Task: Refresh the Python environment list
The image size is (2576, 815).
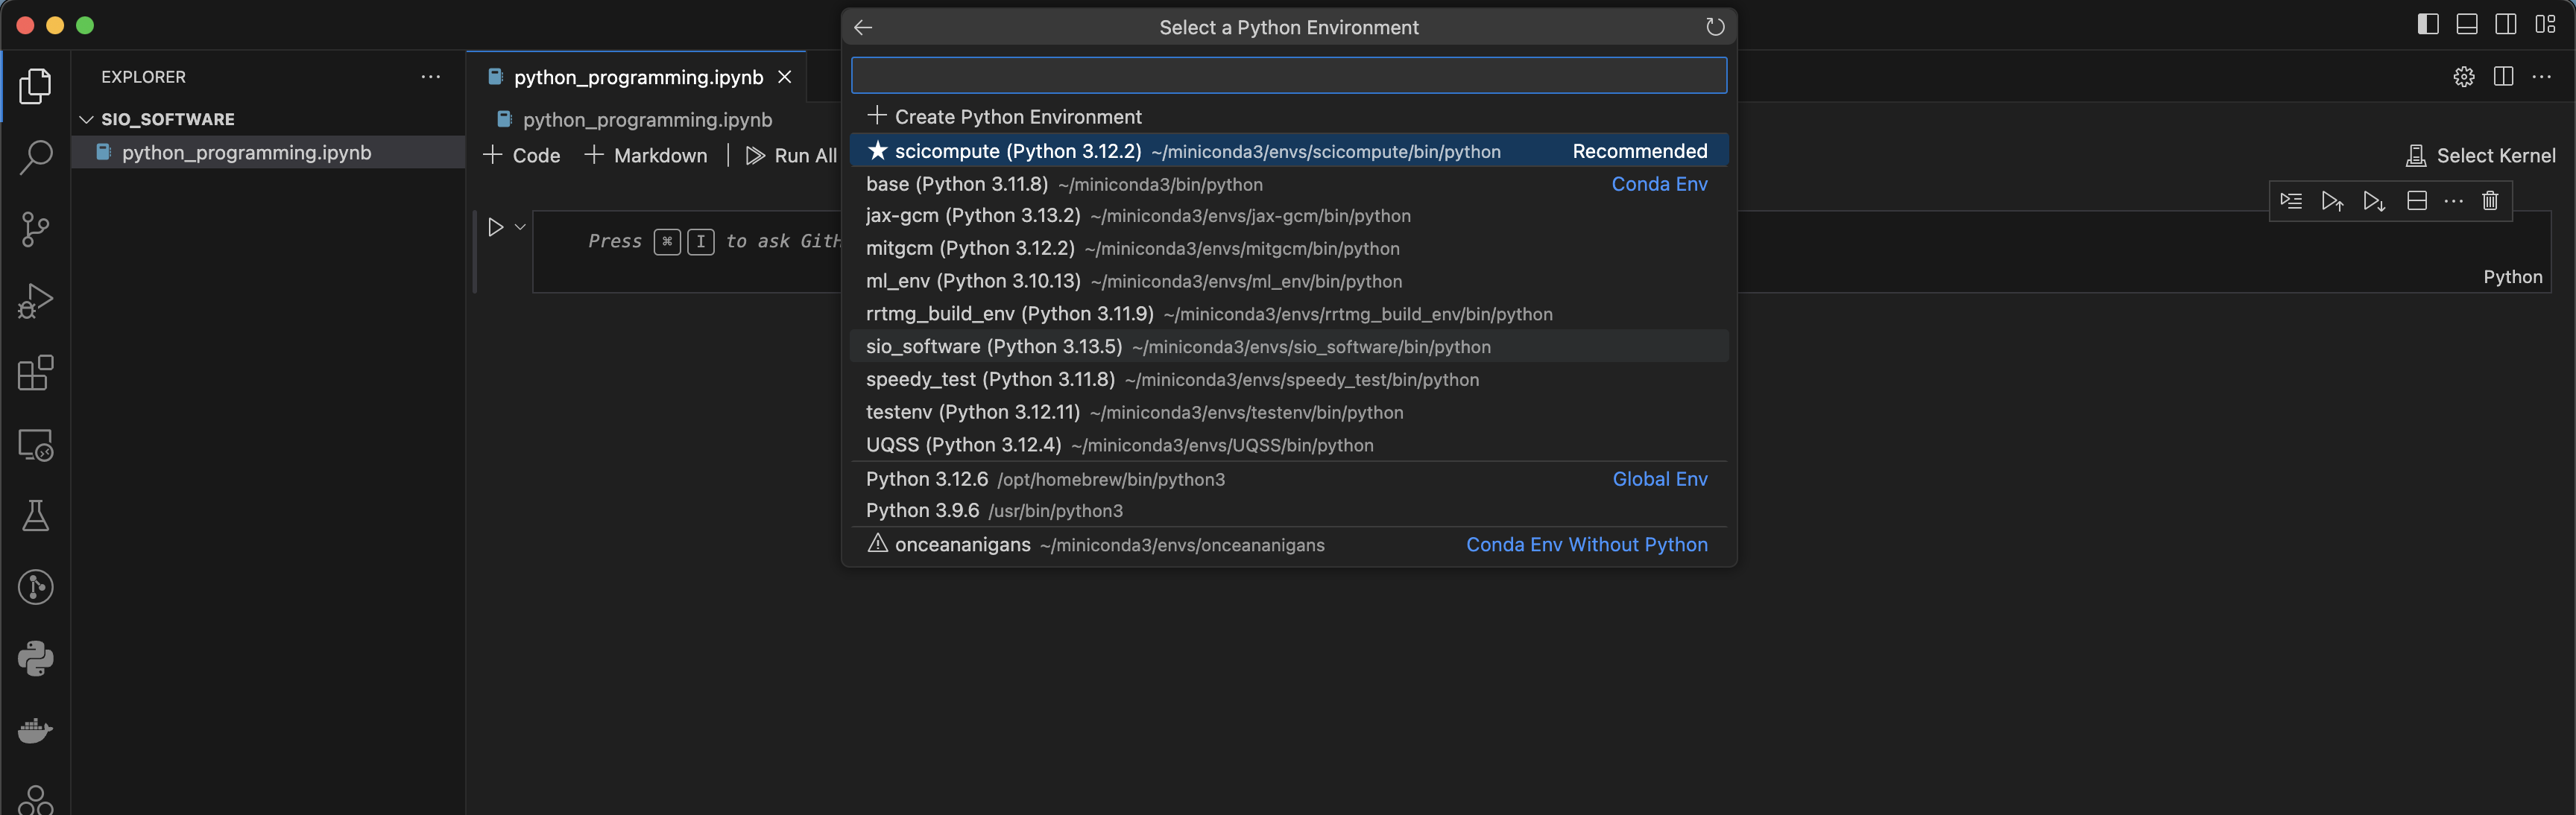Action: coord(1714,27)
